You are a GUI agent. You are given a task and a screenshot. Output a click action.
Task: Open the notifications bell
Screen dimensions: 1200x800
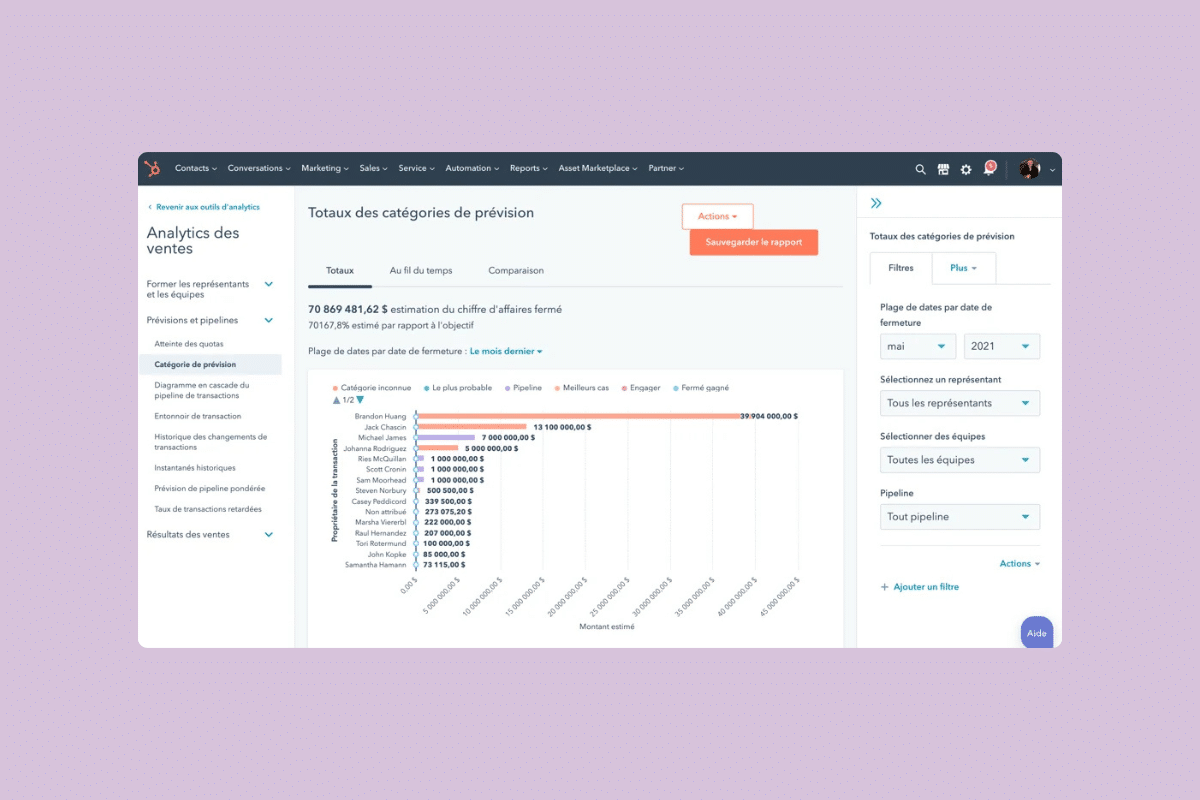[988, 170]
